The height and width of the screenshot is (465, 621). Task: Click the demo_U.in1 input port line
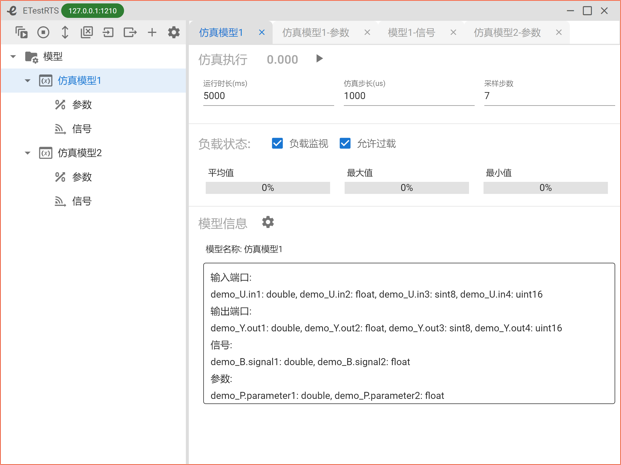(x=376, y=294)
